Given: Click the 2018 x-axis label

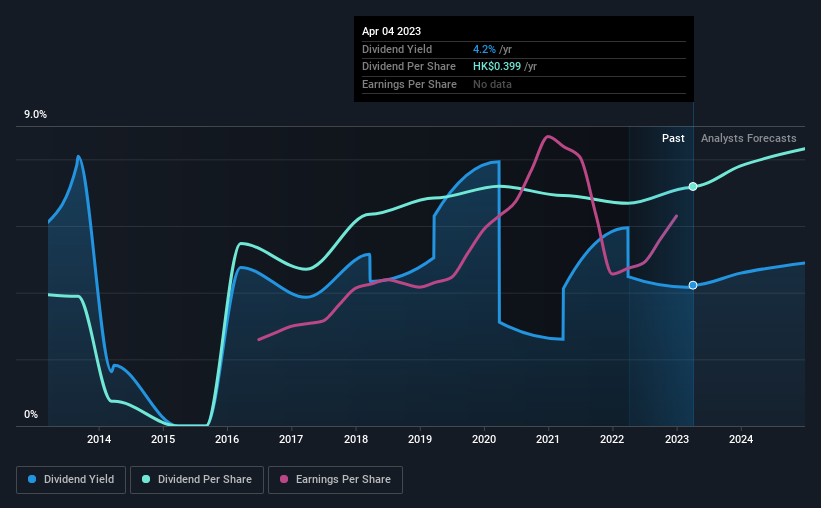Looking at the screenshot, I should [x=356, y=439].
